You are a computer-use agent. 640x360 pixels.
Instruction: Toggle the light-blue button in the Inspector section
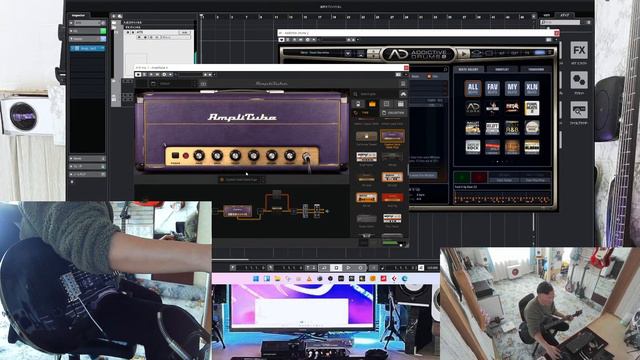[x=103, y=39]
